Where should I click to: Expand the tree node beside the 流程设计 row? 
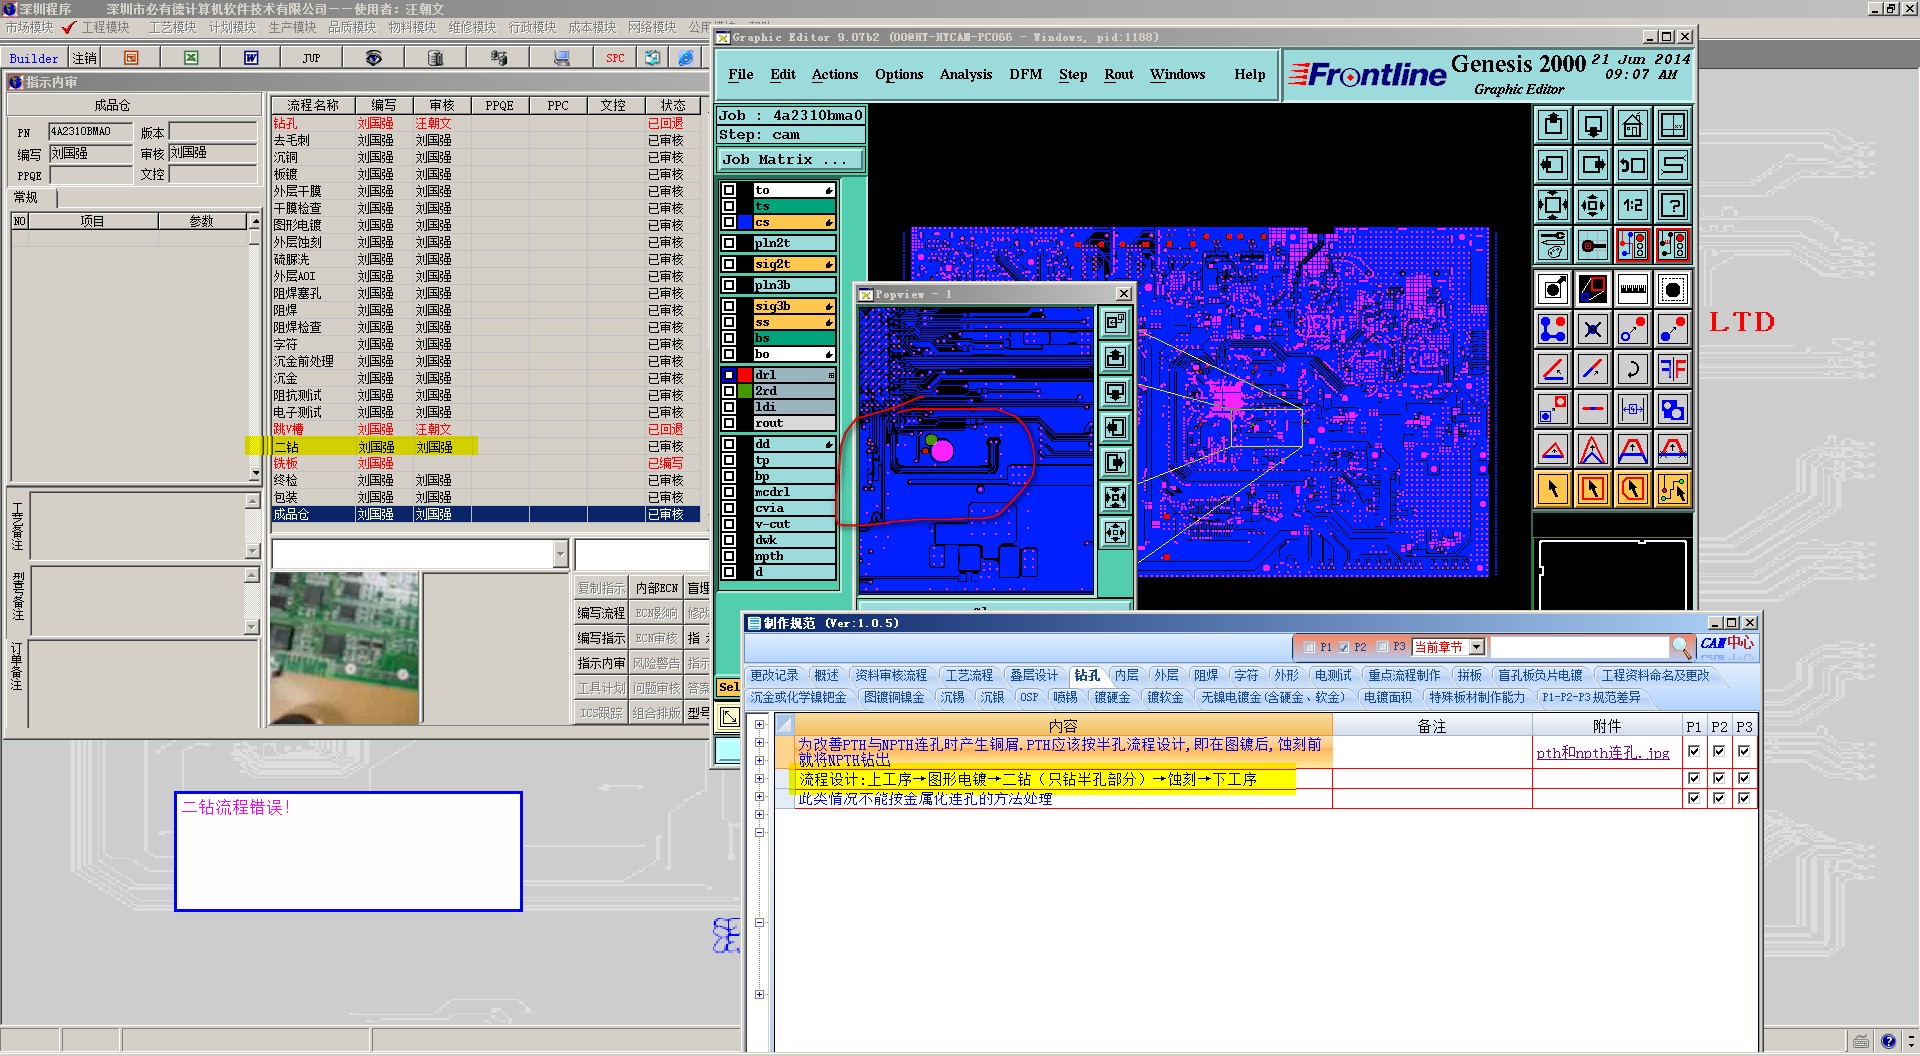tap(760, 778)
